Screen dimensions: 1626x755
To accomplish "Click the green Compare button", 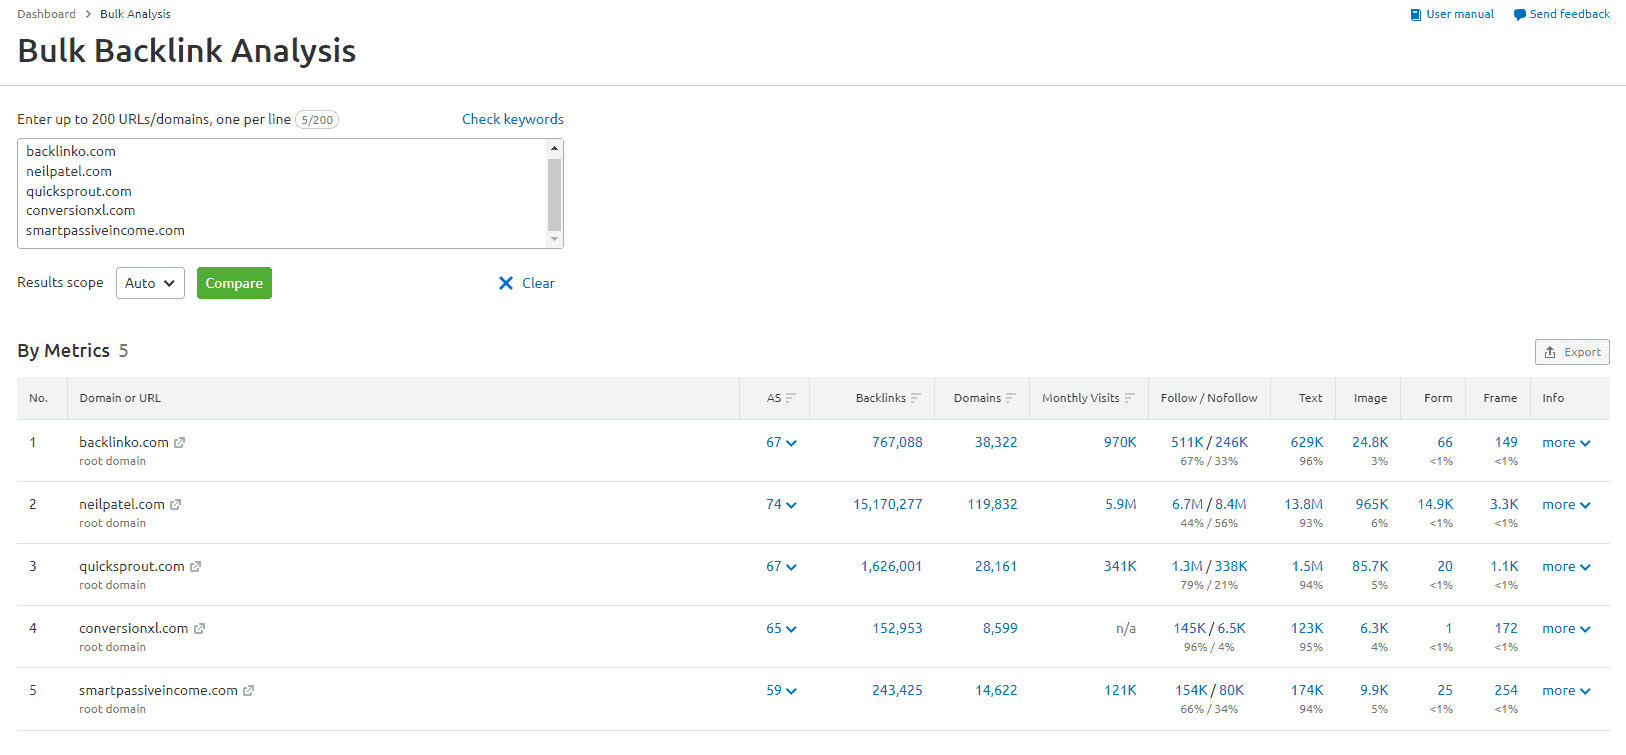I will 234,283.
